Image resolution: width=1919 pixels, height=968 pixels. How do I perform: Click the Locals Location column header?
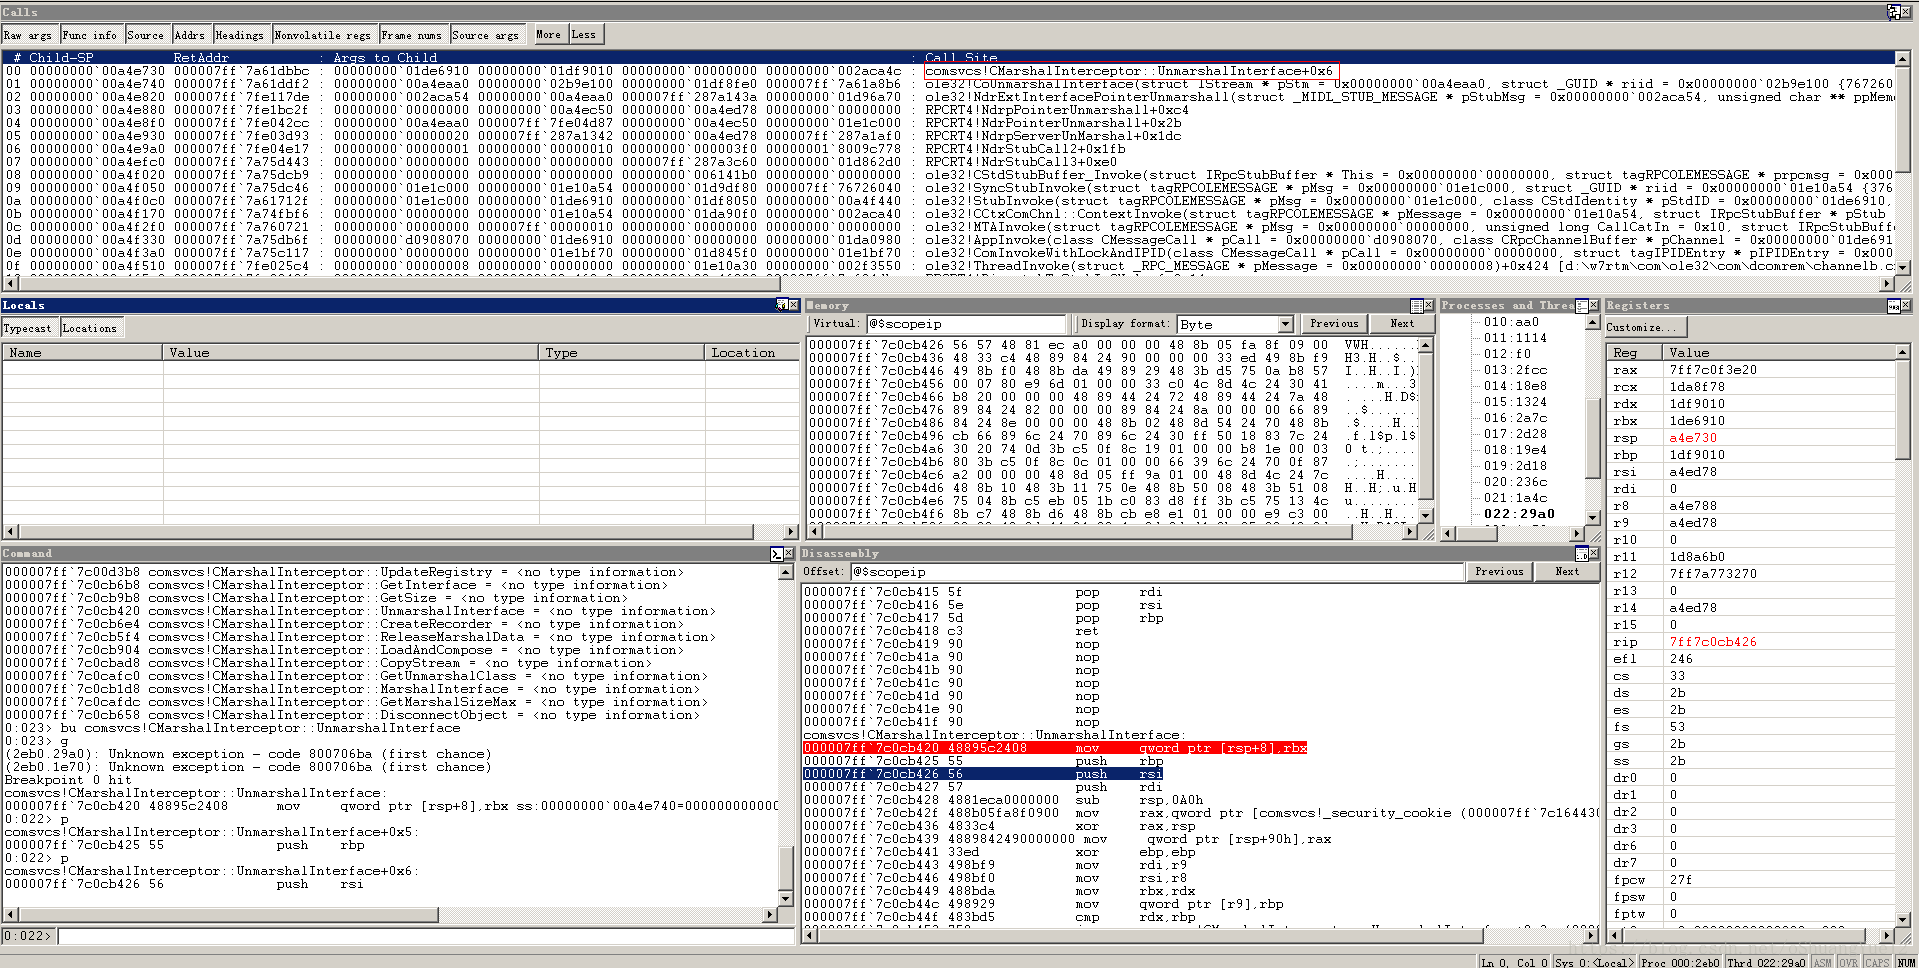[751, 352]
